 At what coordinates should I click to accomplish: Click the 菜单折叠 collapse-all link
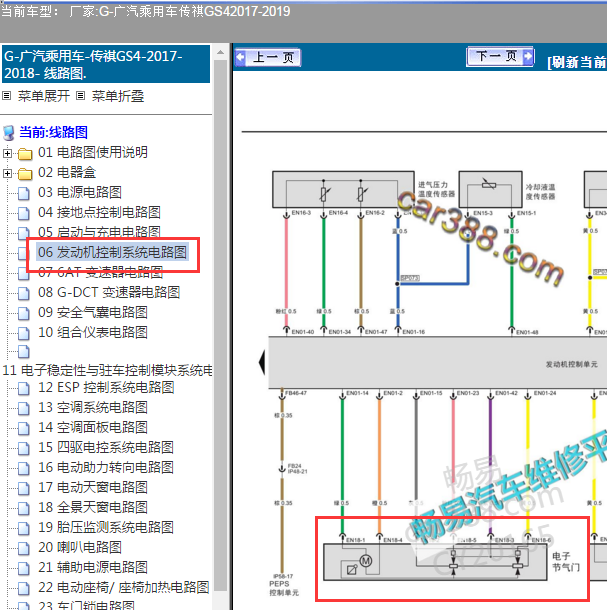pyautogui.click(x=118, y=96)
